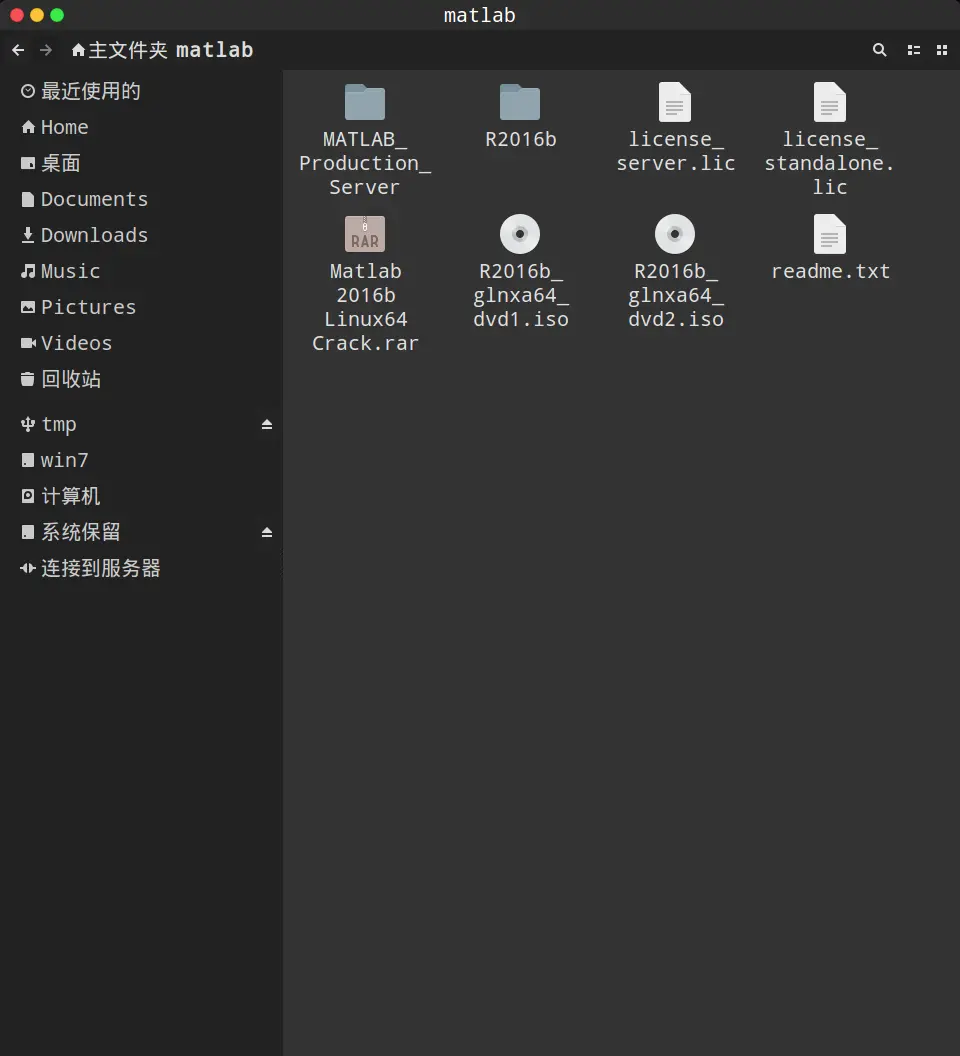Select 连接到服务器 in the sidebar
The width and height of the screenshot is (960, 1056).
click(100, 568)
